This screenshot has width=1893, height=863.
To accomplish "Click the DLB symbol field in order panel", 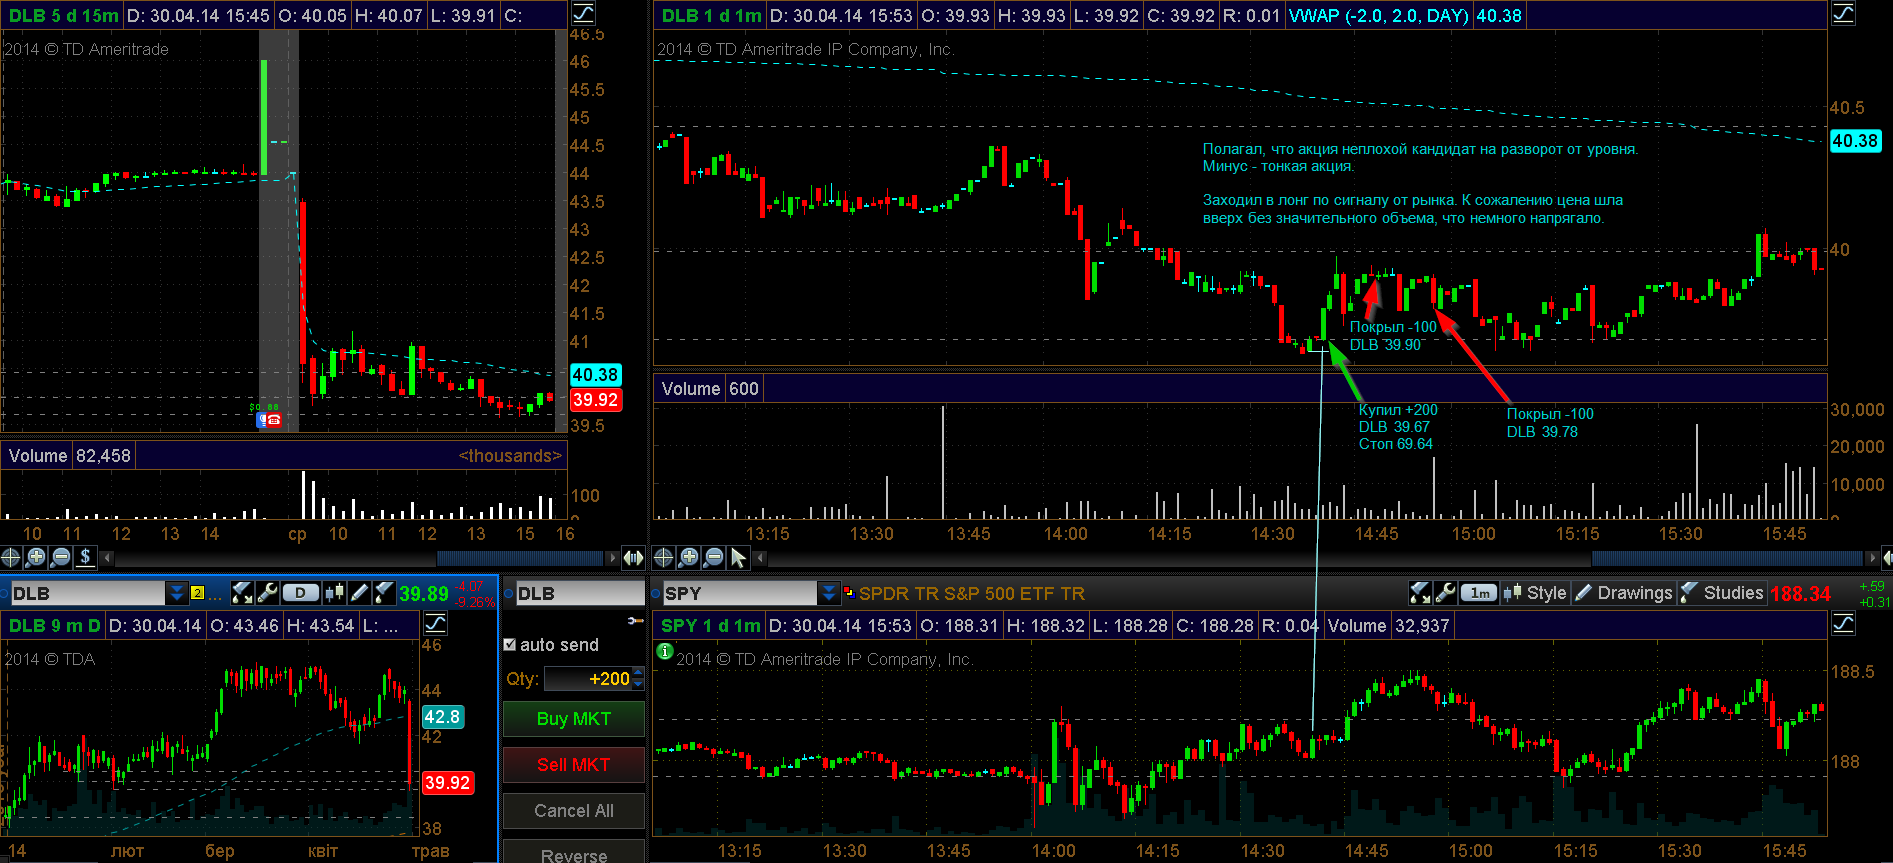I will click(580, 593).
